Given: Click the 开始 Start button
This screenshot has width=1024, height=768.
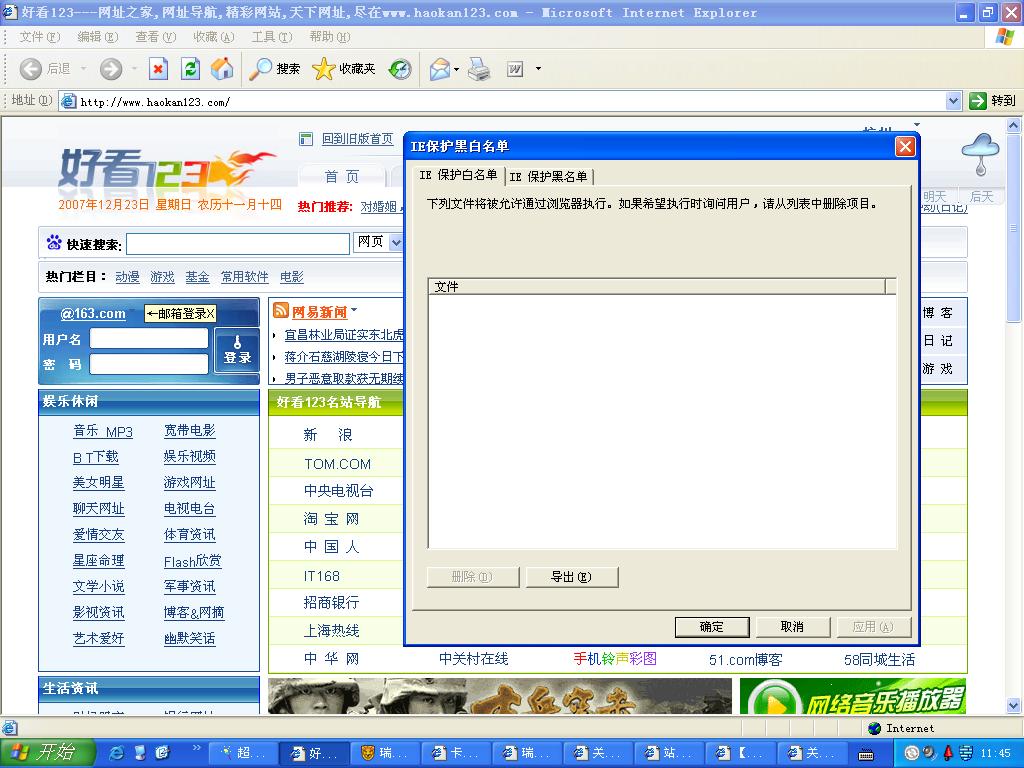Looking at the screenshot, I should point(48,752).
